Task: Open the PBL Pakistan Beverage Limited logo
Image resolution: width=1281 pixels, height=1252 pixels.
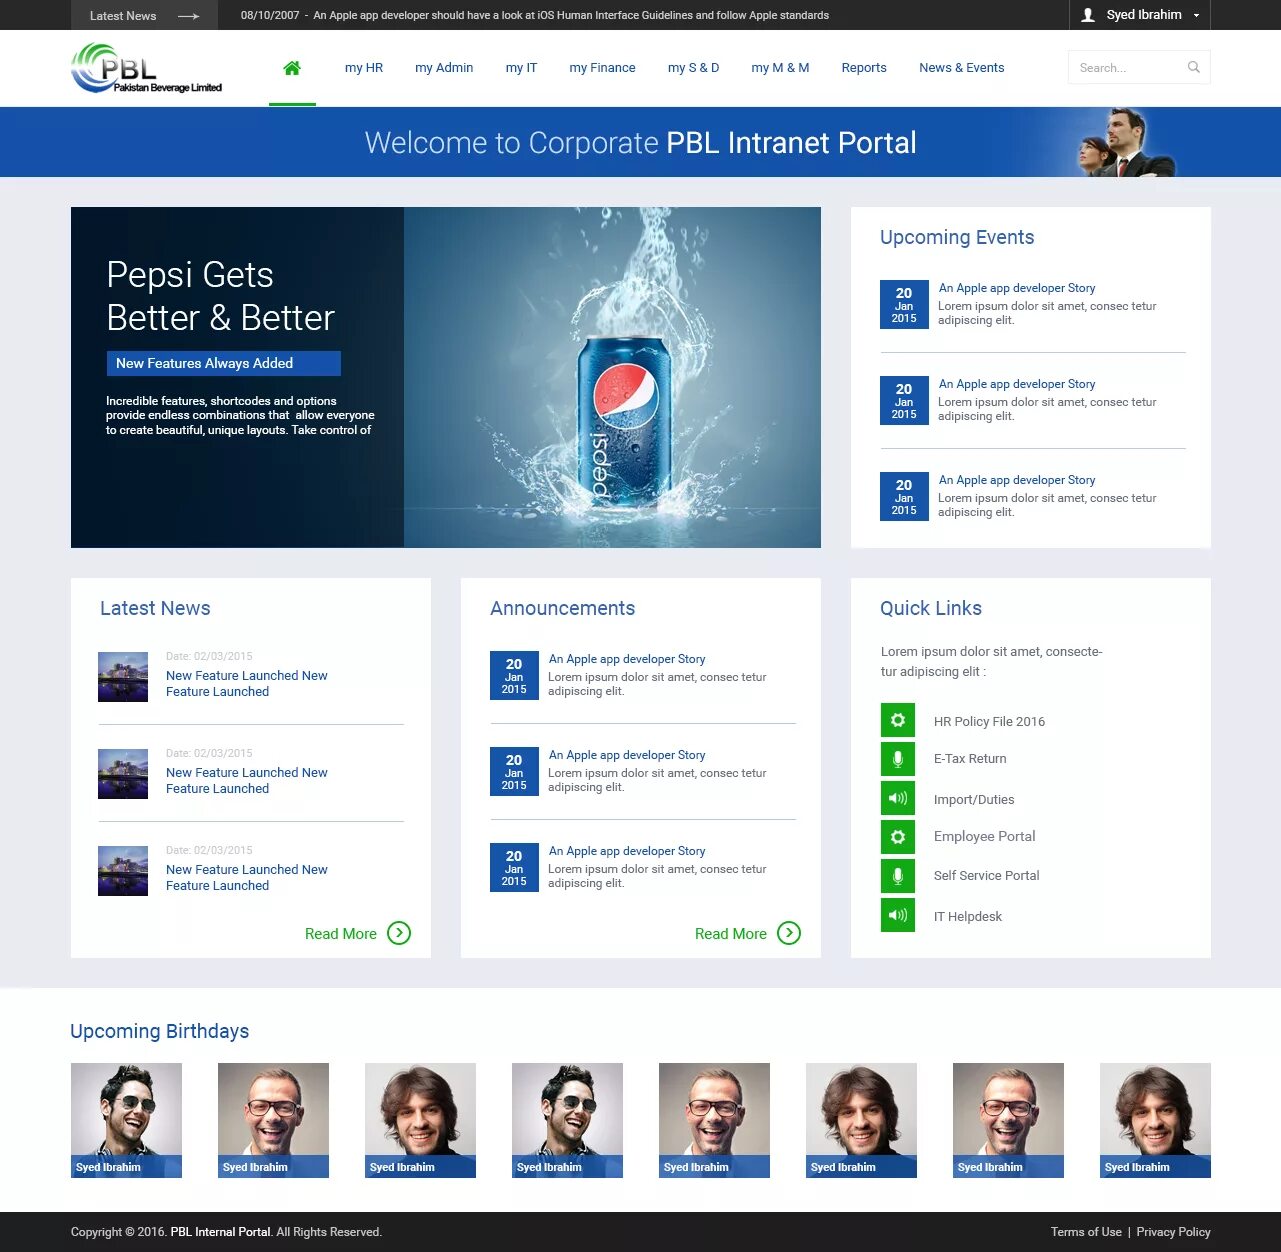Action: click(x=147, y=68)
